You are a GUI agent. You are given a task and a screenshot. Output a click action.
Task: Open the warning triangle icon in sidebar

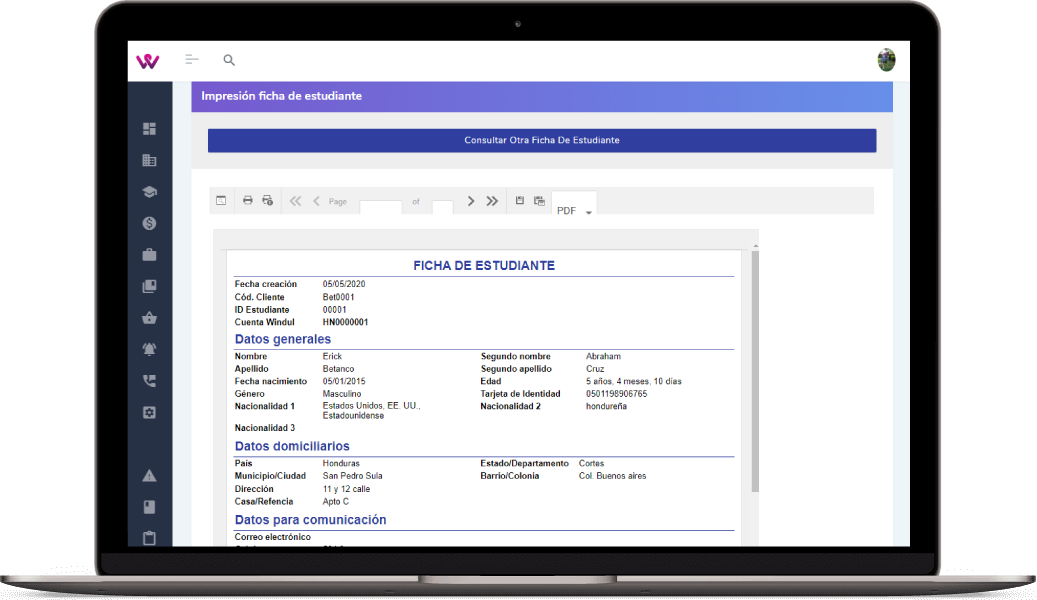[150, 475]
